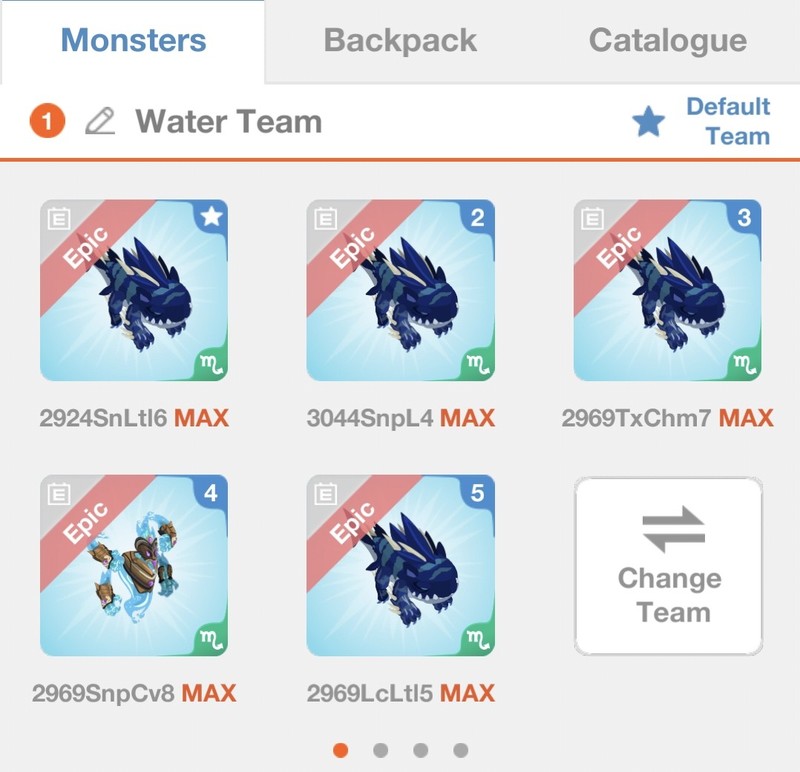This screenshot has height=772, width=800.
Task: Click the swap arrows icon in Change Team
Action: click(673, 530)
